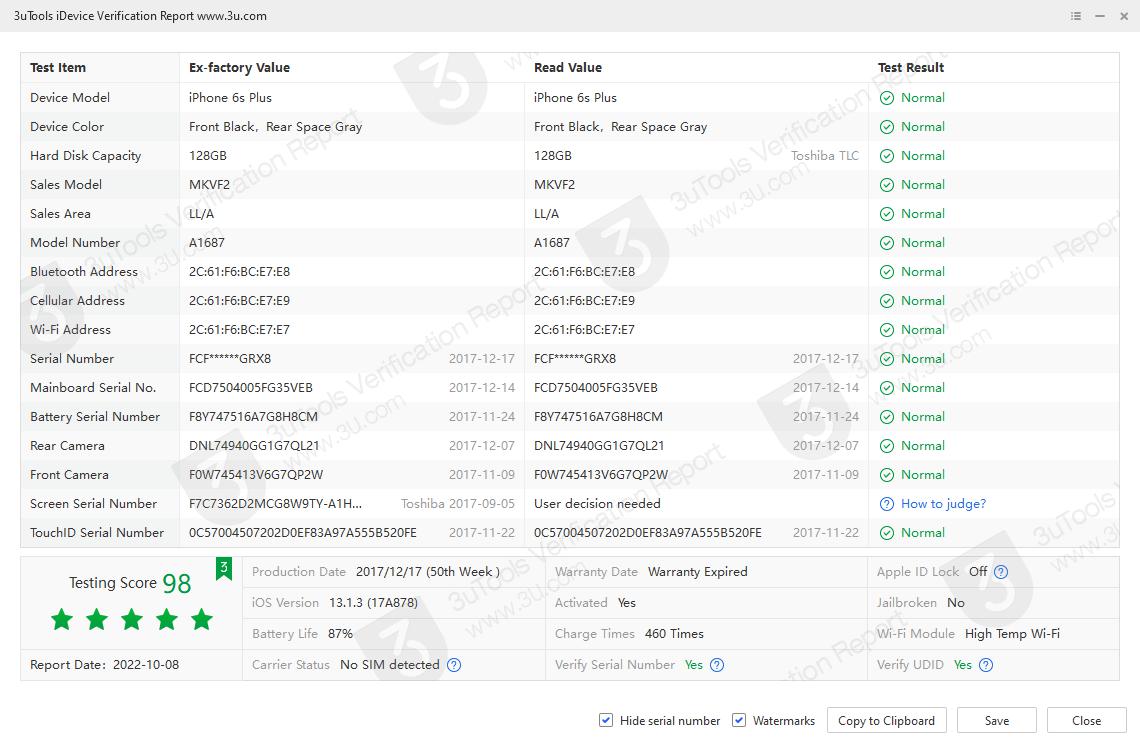Click the Yes value beside Verify Serial Number
Viewport: 1140px width, 749px height.
694,665
